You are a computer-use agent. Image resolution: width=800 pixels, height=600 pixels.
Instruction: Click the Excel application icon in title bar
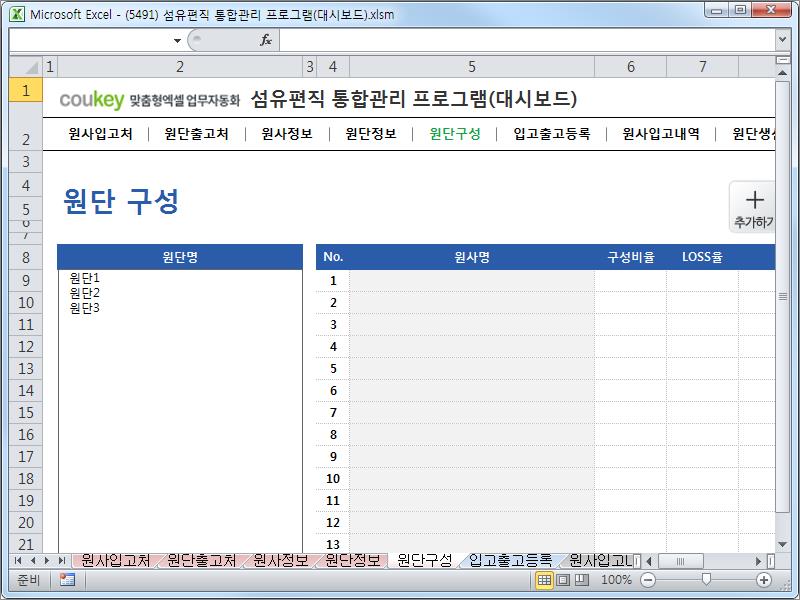coord(17,14)
